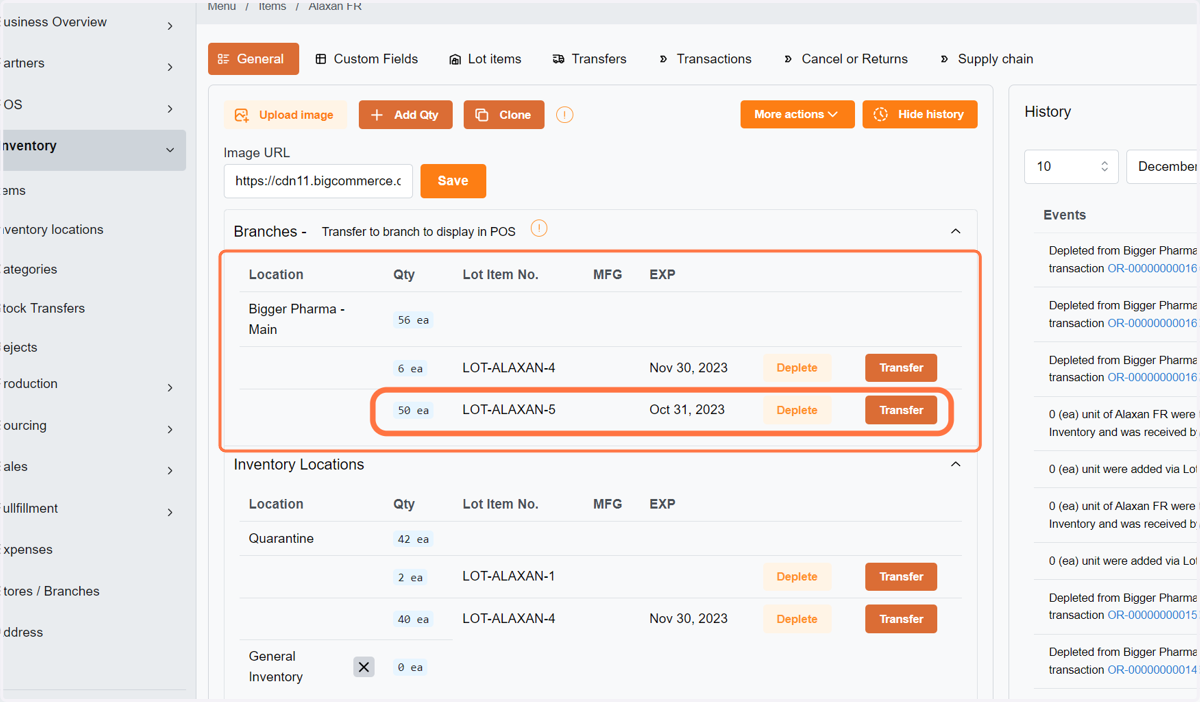Screen dimensions: 1200x702
Task: Click Menu in the breadcrumb
Action: 222,6
